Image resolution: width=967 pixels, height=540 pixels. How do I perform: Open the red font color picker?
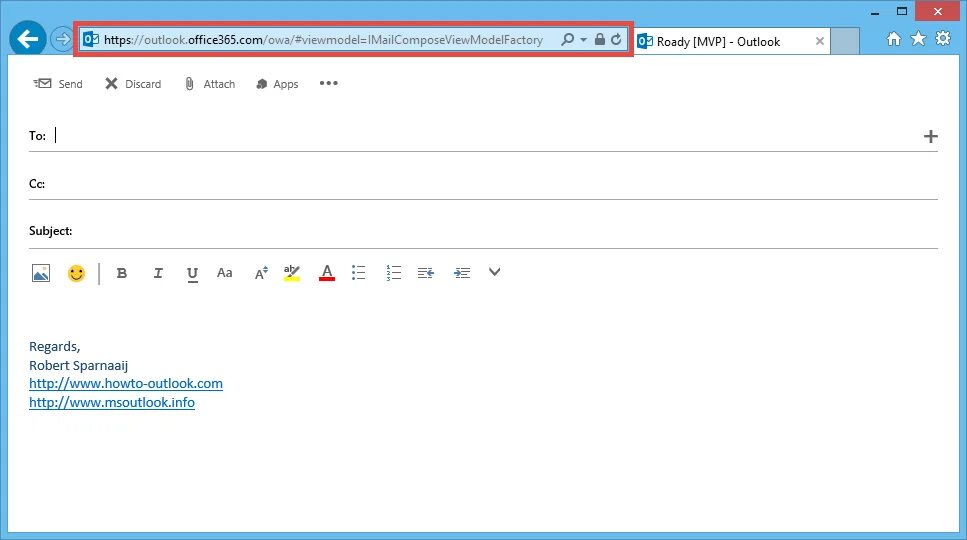[327, 272]
